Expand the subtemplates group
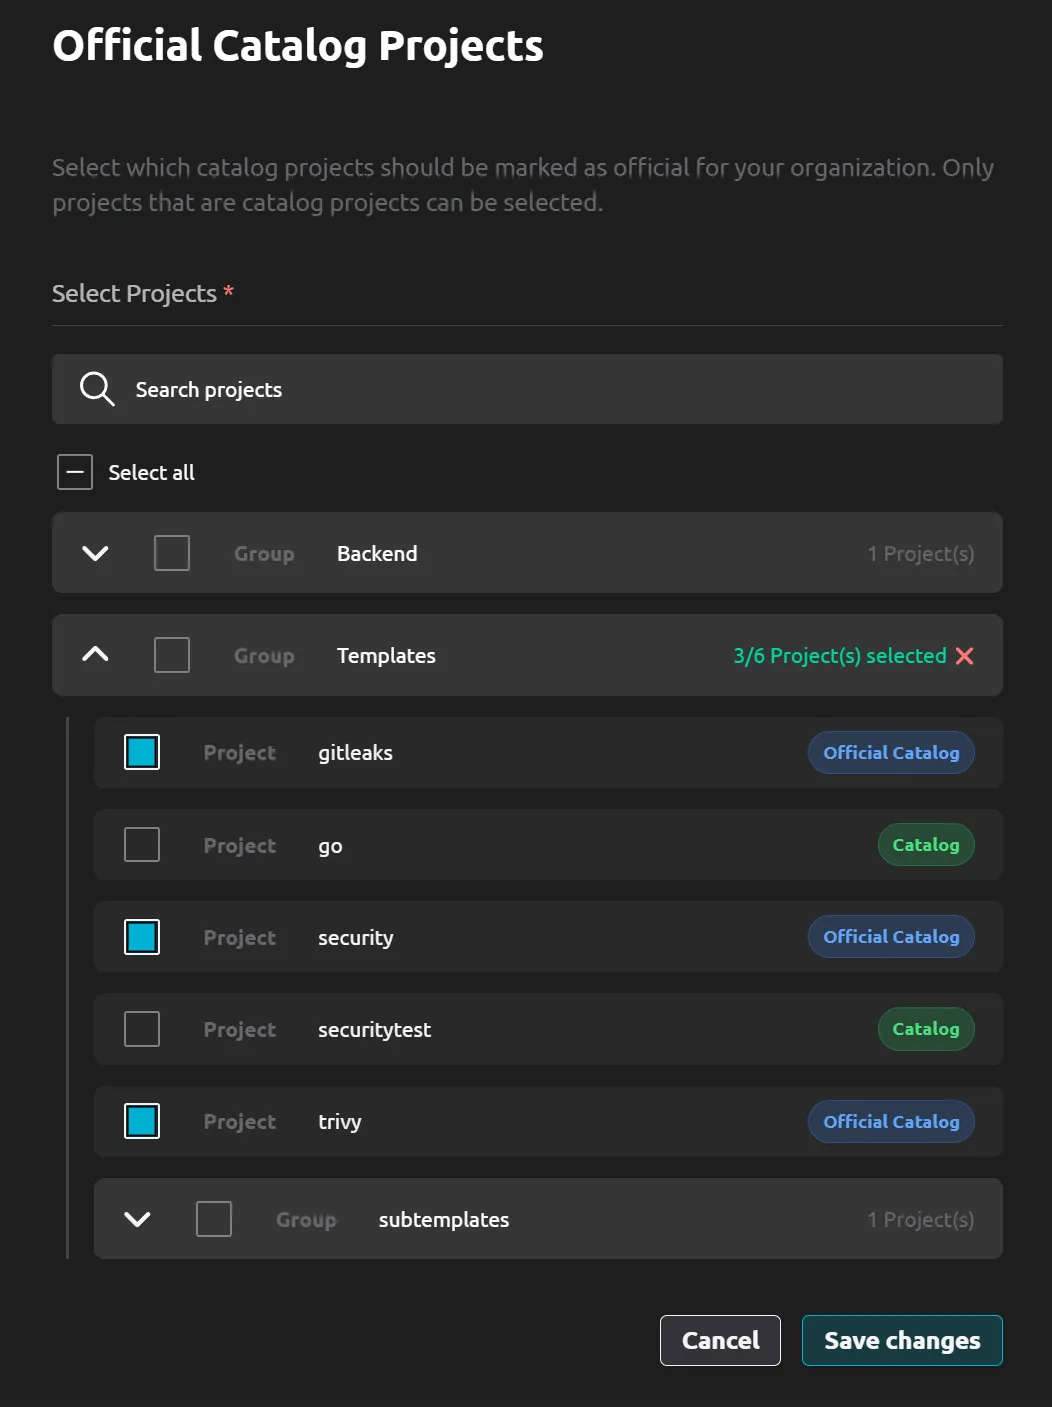 pos(137,1219)
